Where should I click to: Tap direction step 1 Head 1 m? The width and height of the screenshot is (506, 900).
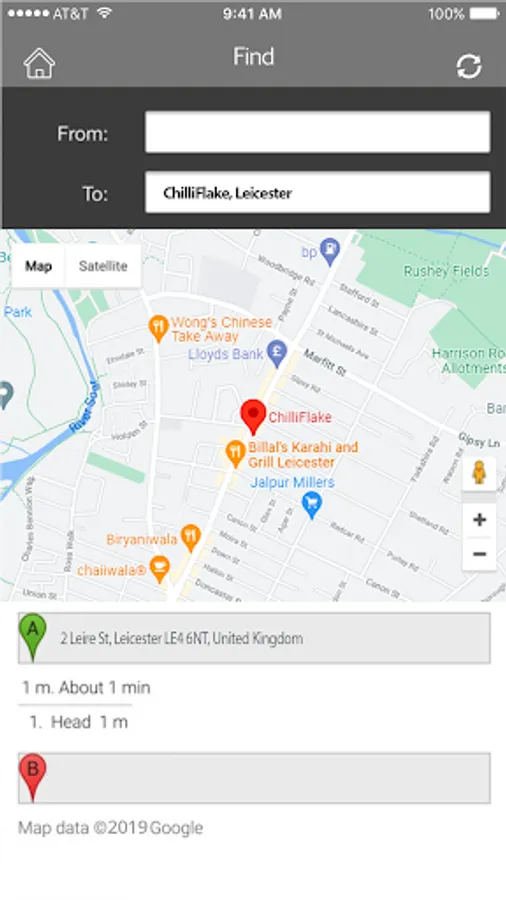click(79, 722)
